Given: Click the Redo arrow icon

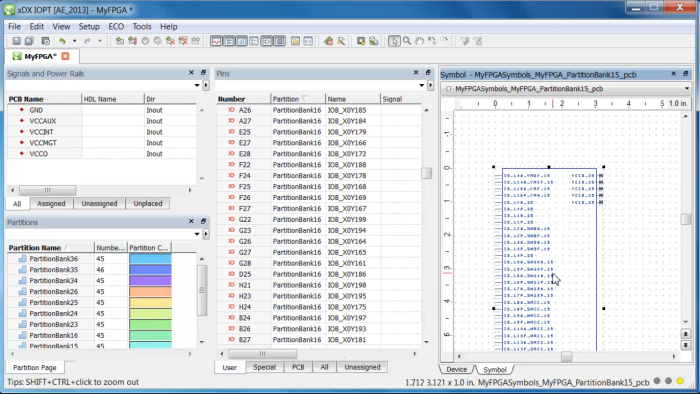Looking at the screenshot, I should coord(88,41).
